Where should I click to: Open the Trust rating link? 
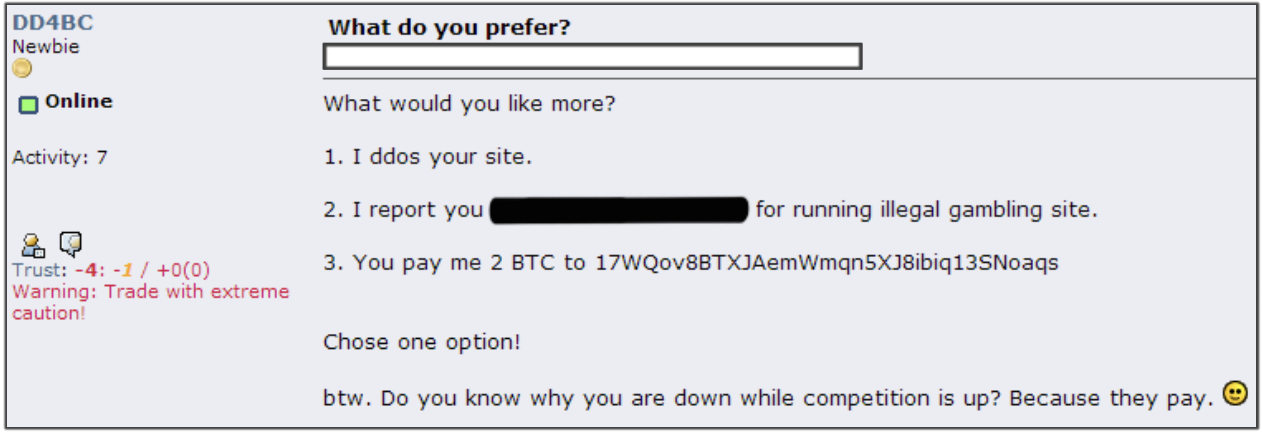click(36, 271)
